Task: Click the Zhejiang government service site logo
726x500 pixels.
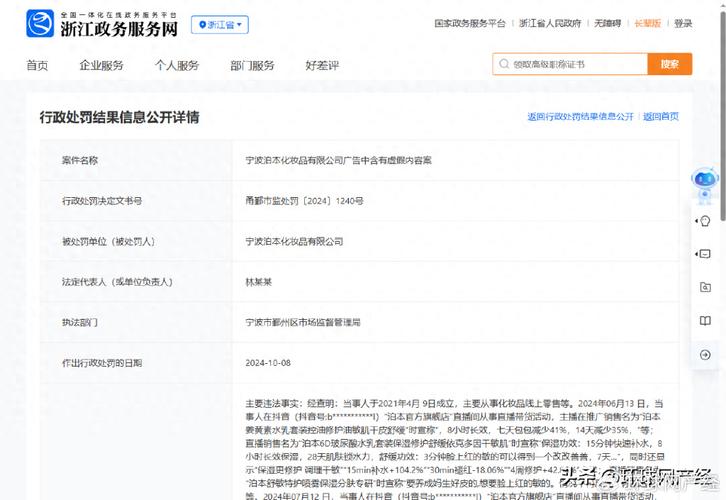Action: (x=102, y=24)
